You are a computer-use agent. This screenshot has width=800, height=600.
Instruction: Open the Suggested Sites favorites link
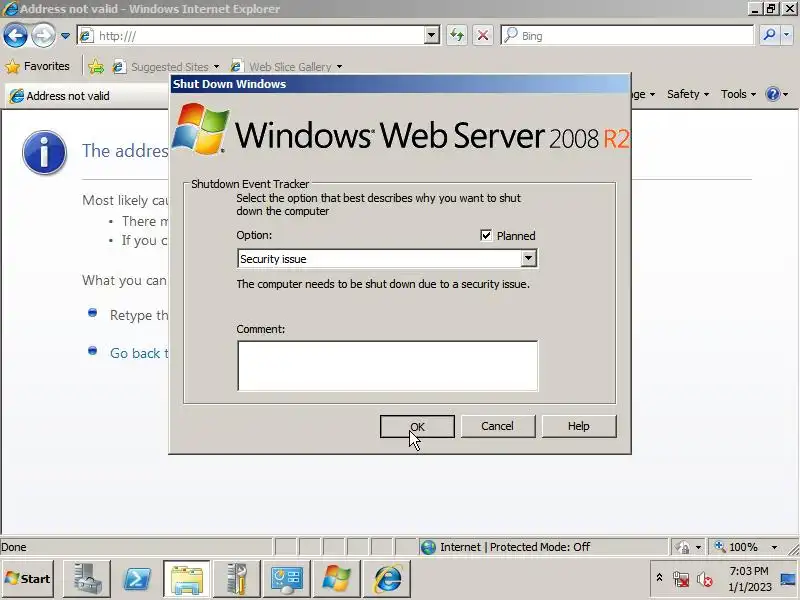[x=166, y=67]
